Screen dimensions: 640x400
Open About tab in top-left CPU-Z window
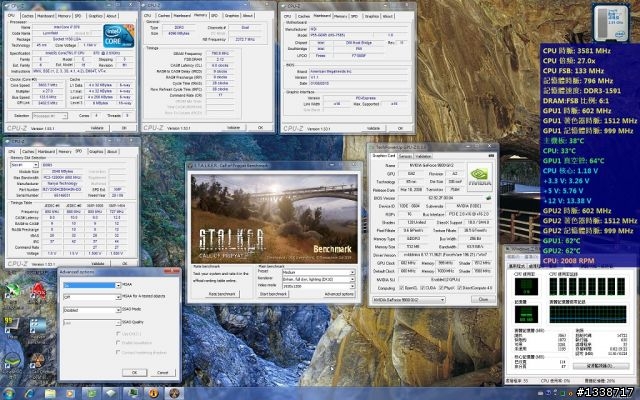pos(111,16)
